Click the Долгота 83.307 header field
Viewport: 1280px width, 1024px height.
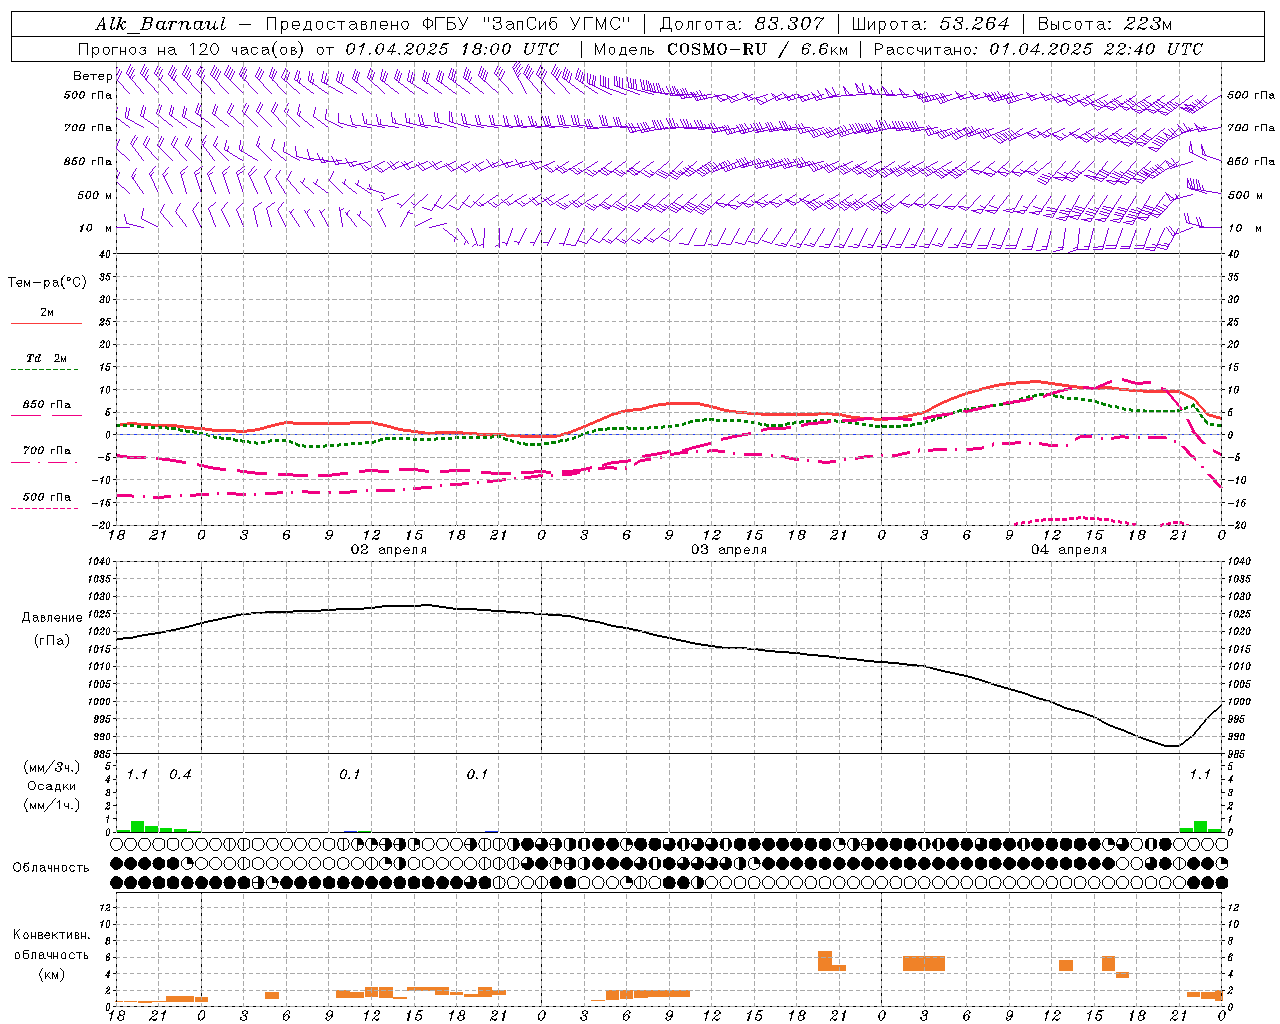coord(742,24)
